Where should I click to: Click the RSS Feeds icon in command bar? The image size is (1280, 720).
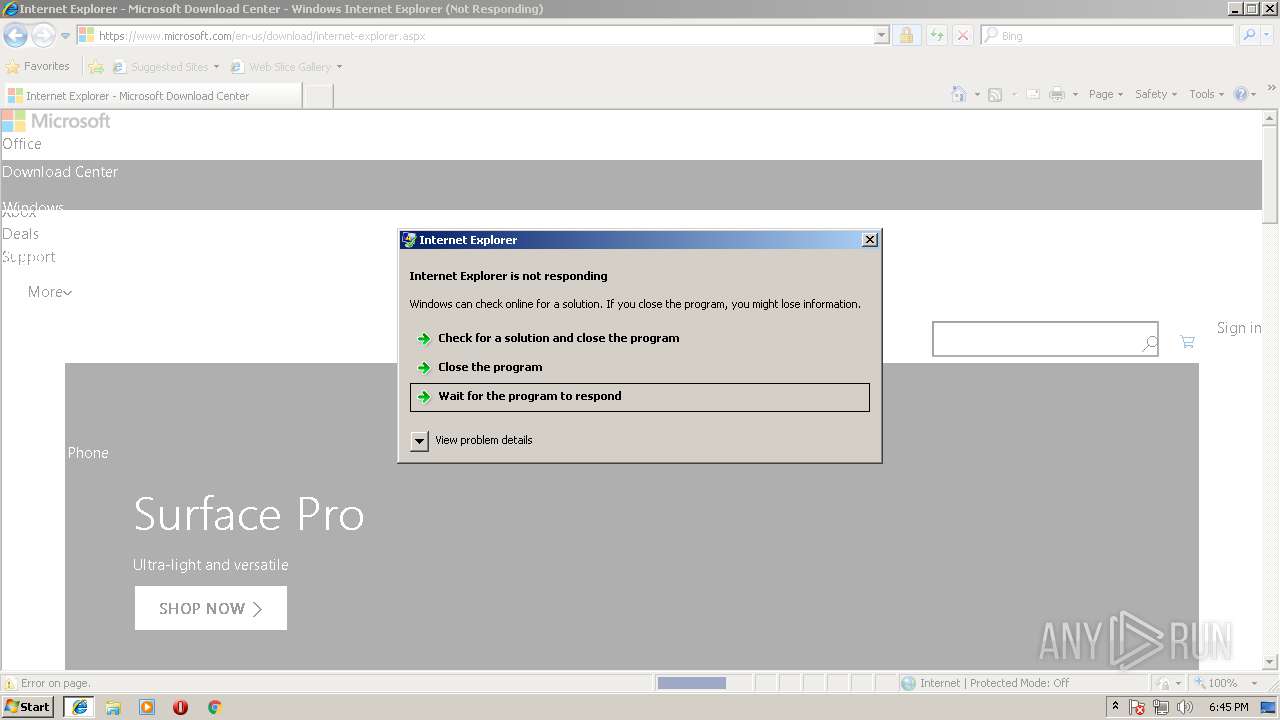pos(995,94)
